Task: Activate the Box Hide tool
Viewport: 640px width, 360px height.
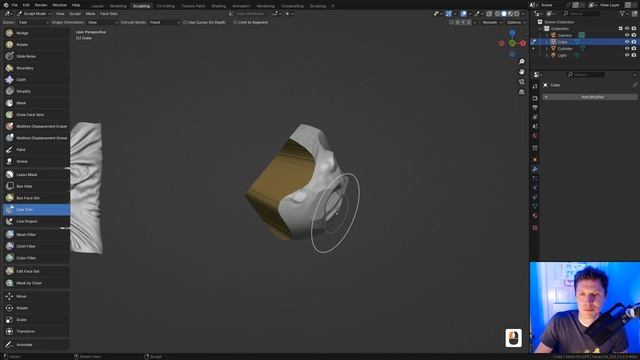Action: pos(36,186)
